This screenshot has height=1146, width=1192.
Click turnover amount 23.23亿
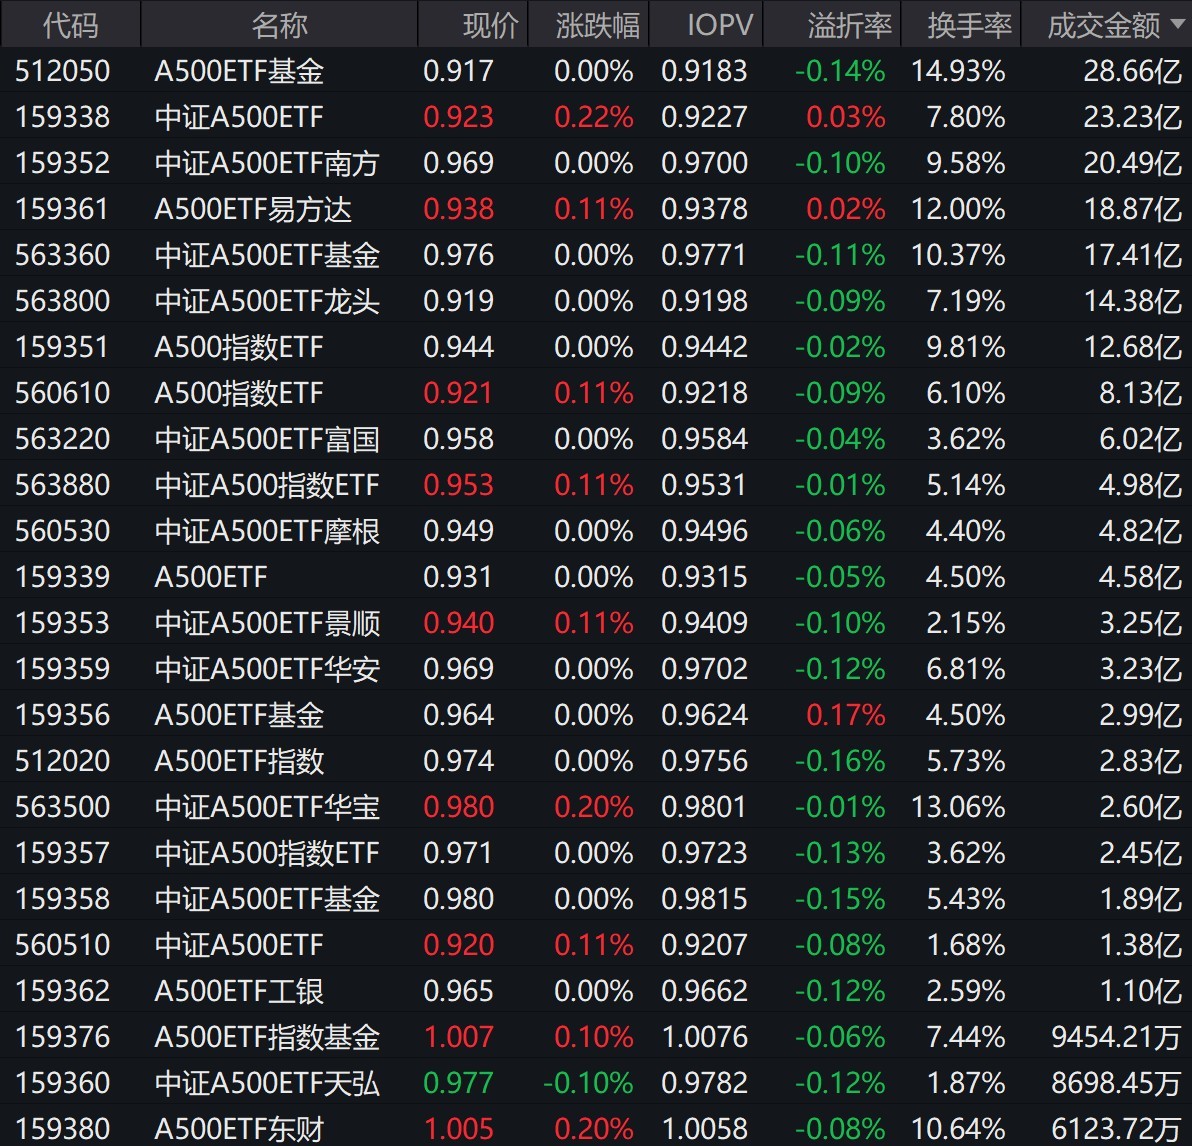1132,117
